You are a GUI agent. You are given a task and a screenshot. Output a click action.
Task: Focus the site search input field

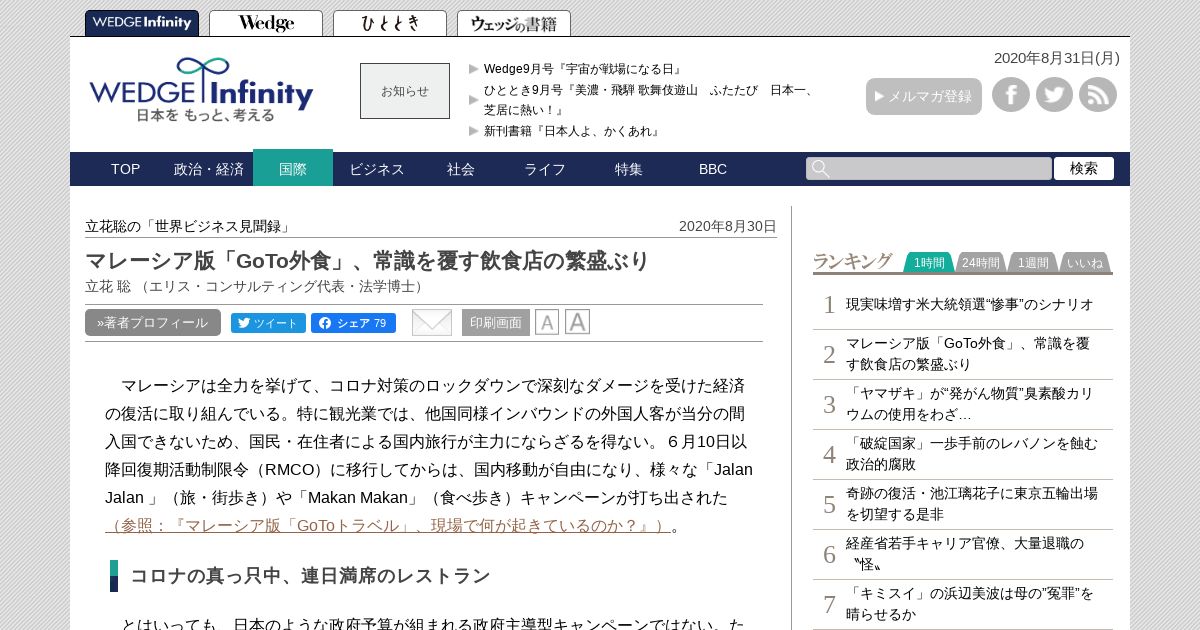click(929, 169)
